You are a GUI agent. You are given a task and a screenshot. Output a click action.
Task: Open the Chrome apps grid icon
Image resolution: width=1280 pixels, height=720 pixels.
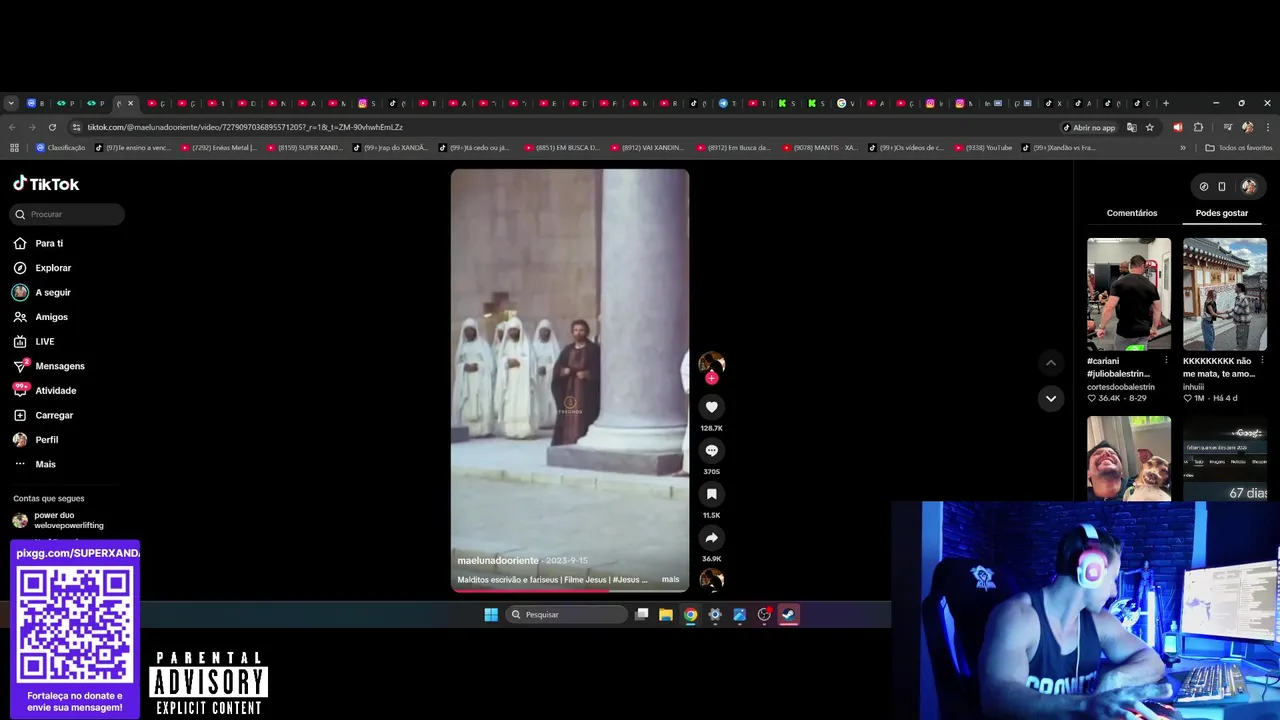pos(14,148)
